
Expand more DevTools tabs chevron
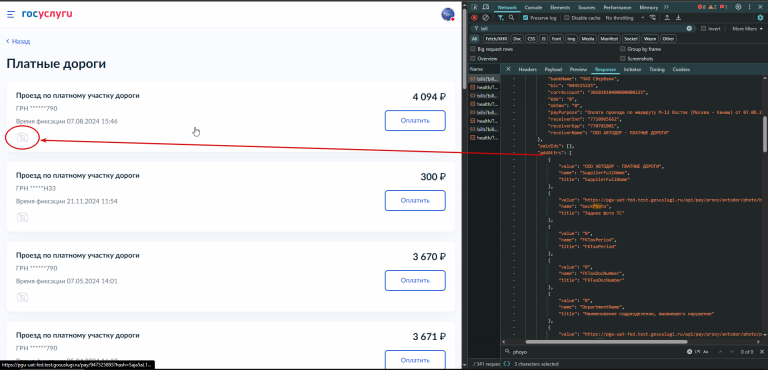click(x=666, y=7)
